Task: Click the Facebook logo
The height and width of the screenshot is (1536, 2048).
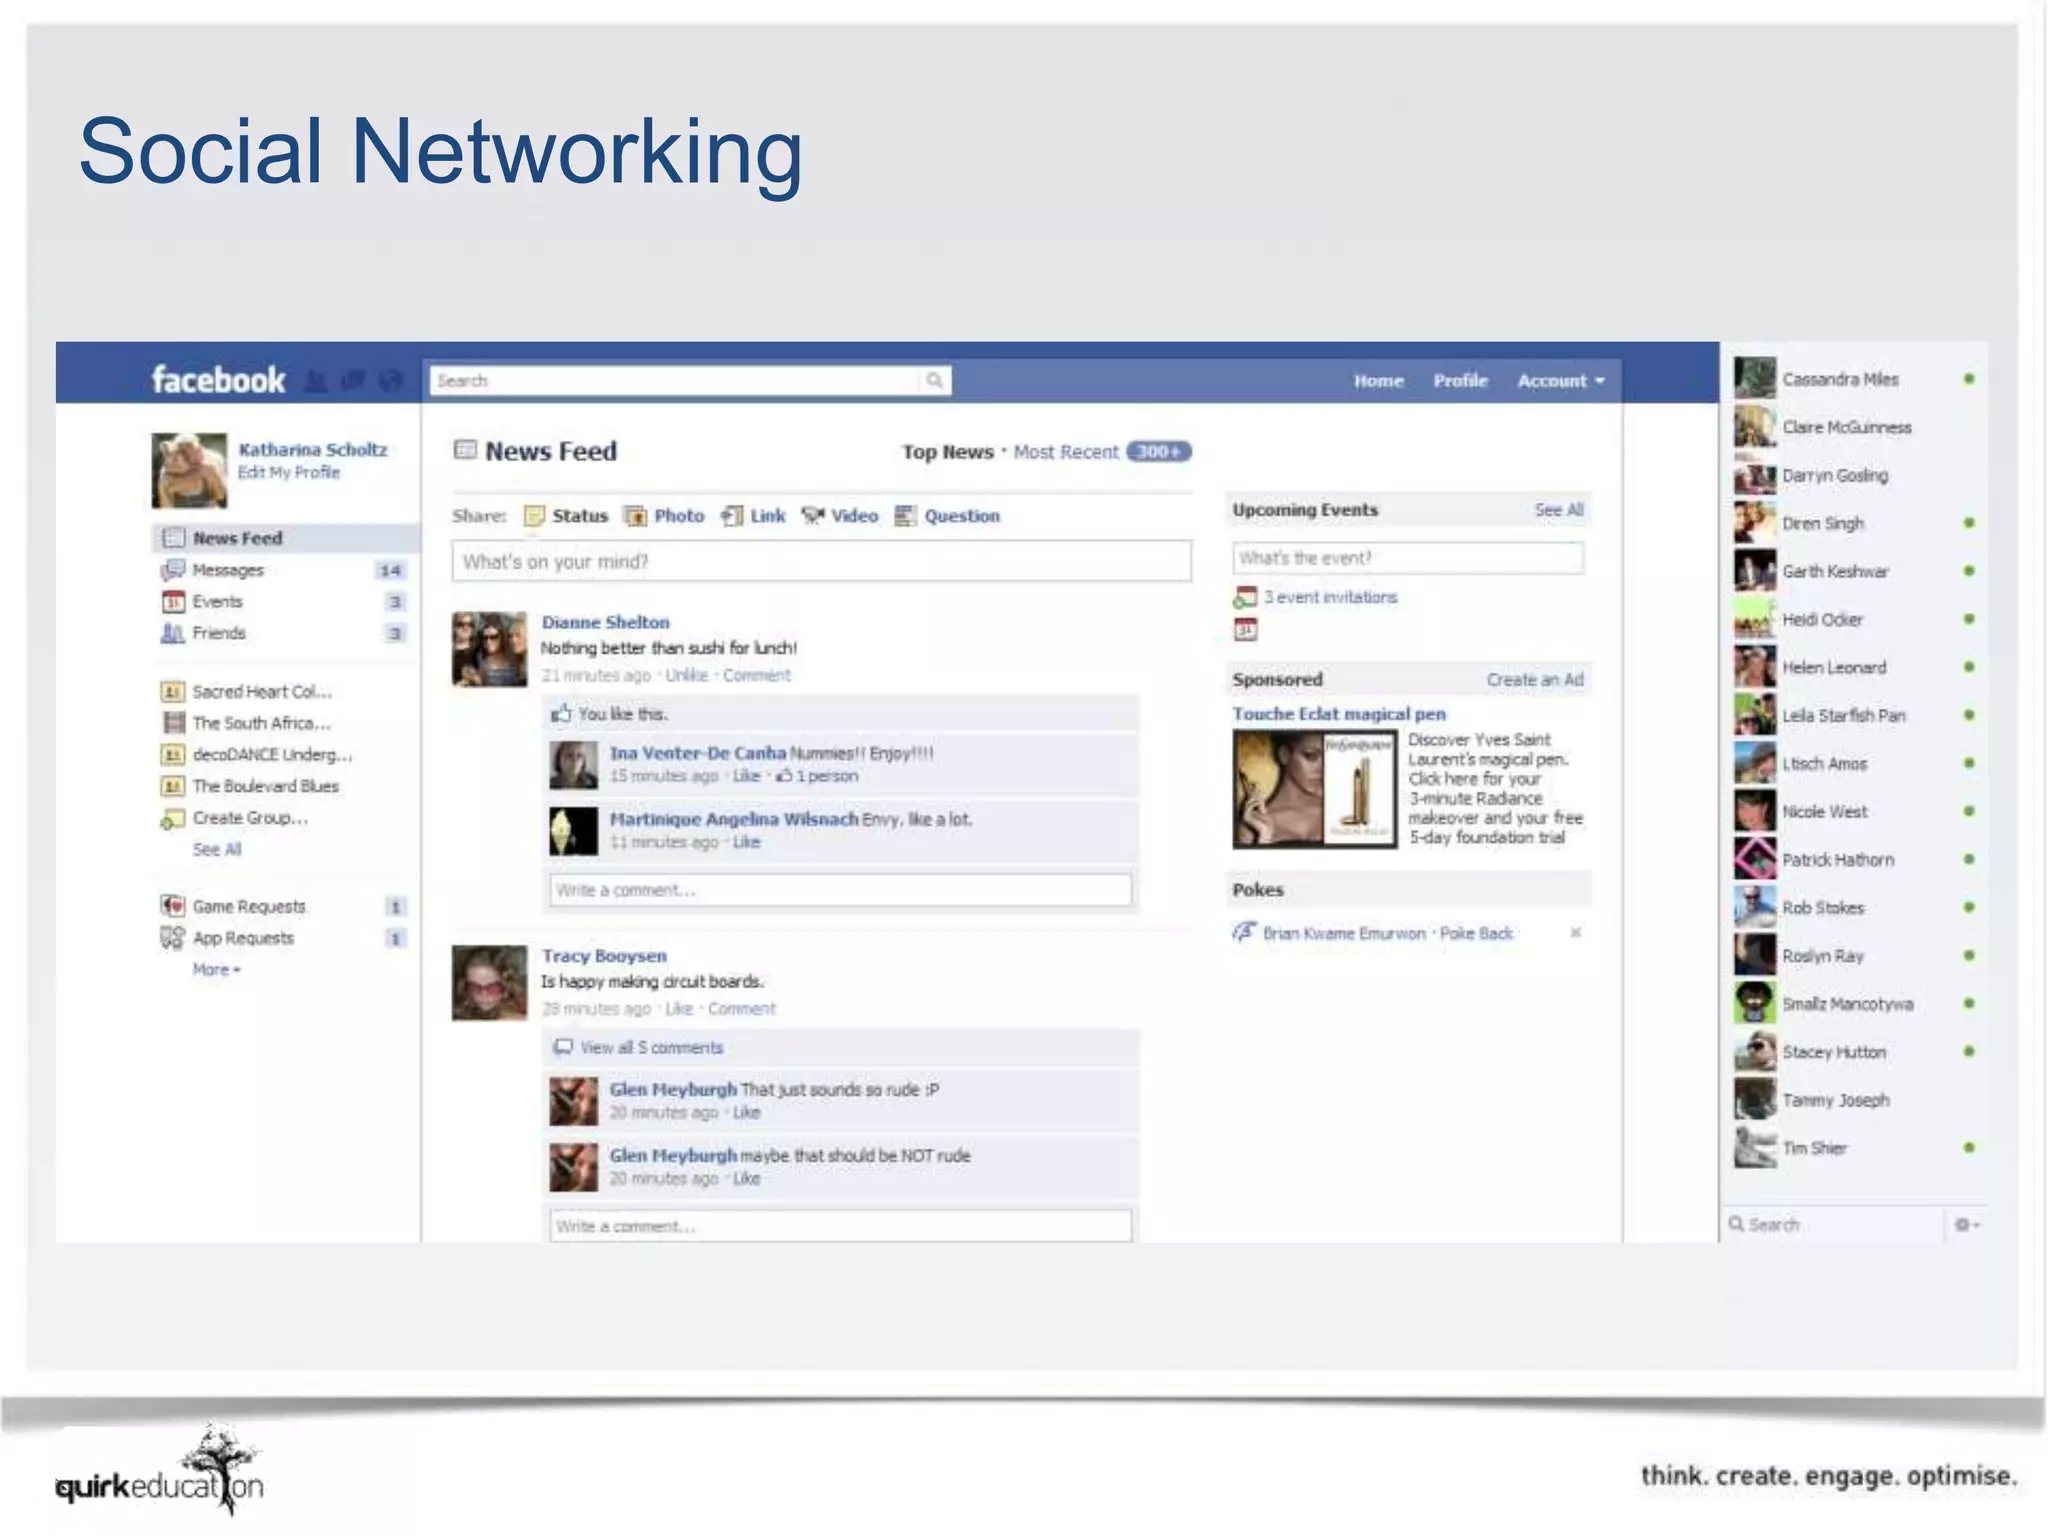Action: coord(218,380)
